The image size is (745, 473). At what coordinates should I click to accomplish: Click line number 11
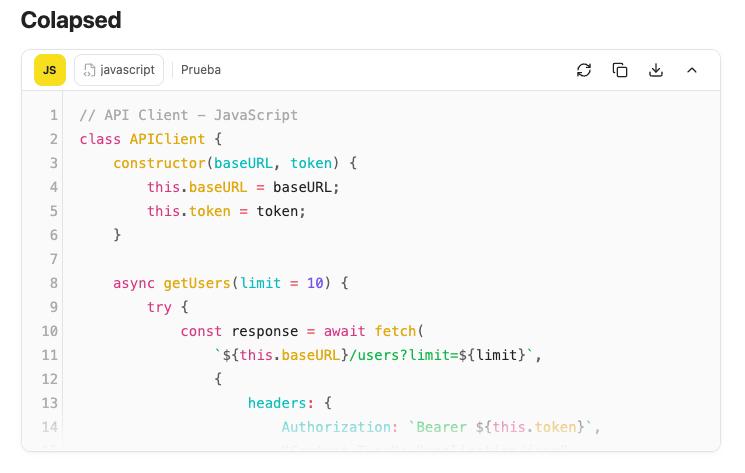pos(50,355)
